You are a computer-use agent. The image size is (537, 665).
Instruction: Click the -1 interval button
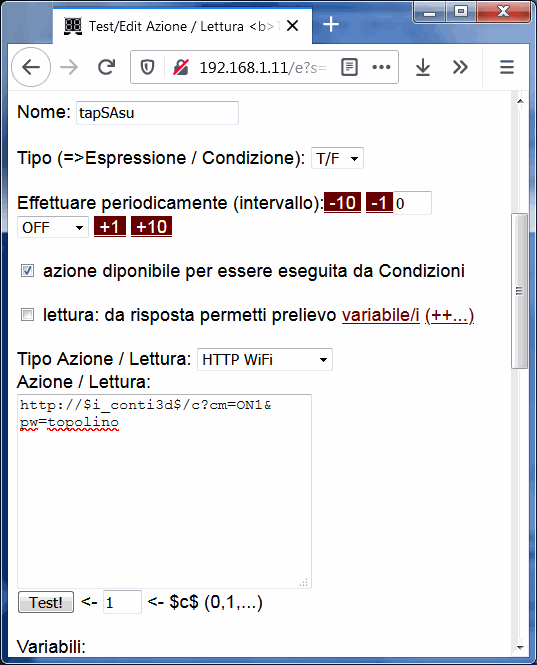tap(379, 202)
